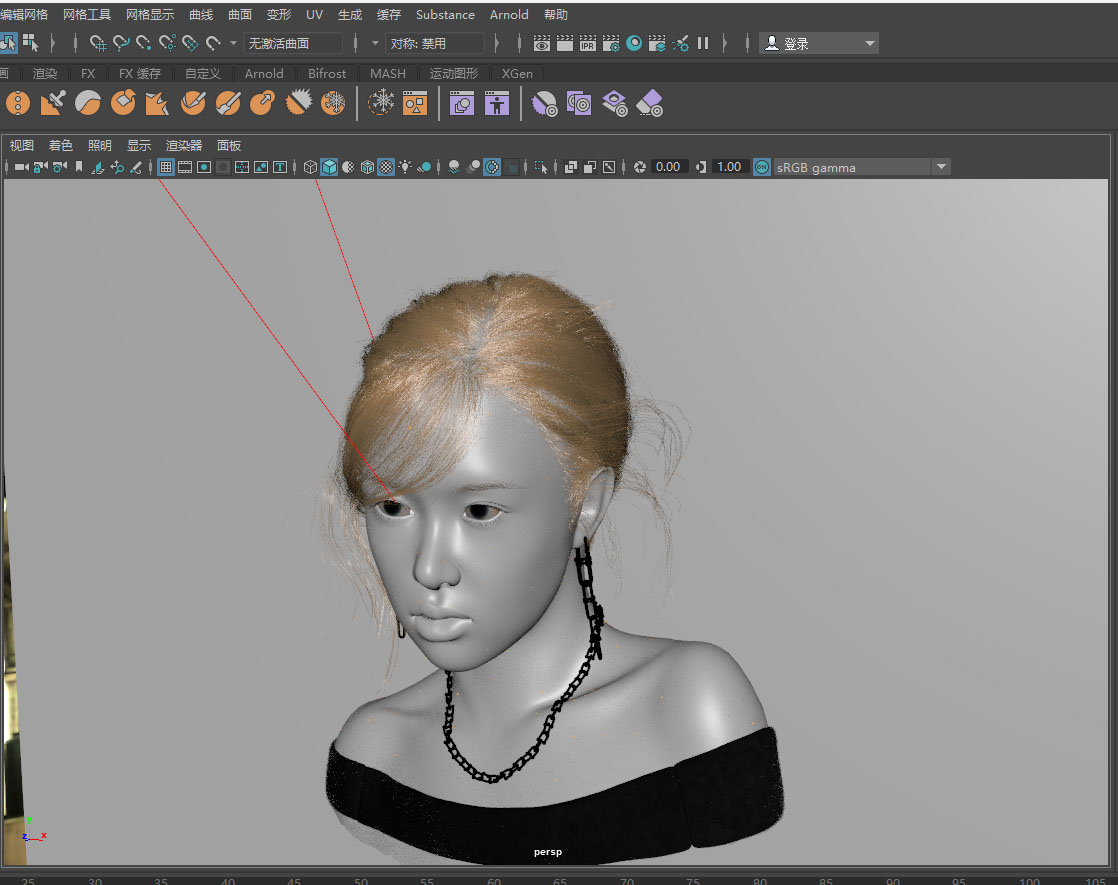Switch to the XGen shelf tab
Viewport: 1118px width, 885px height.
click(517, 73)
